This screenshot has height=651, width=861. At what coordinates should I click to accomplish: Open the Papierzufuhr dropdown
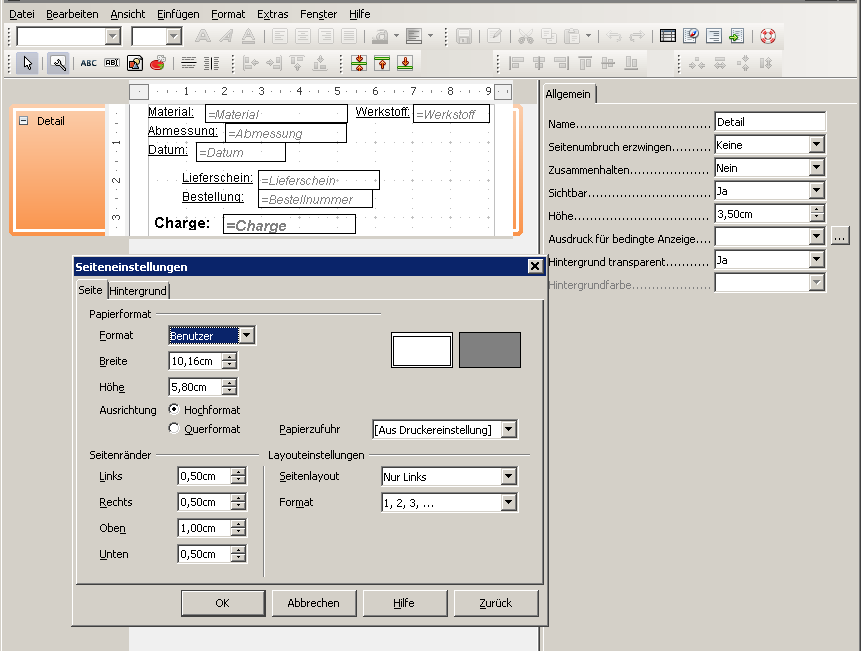click(508, 429)
